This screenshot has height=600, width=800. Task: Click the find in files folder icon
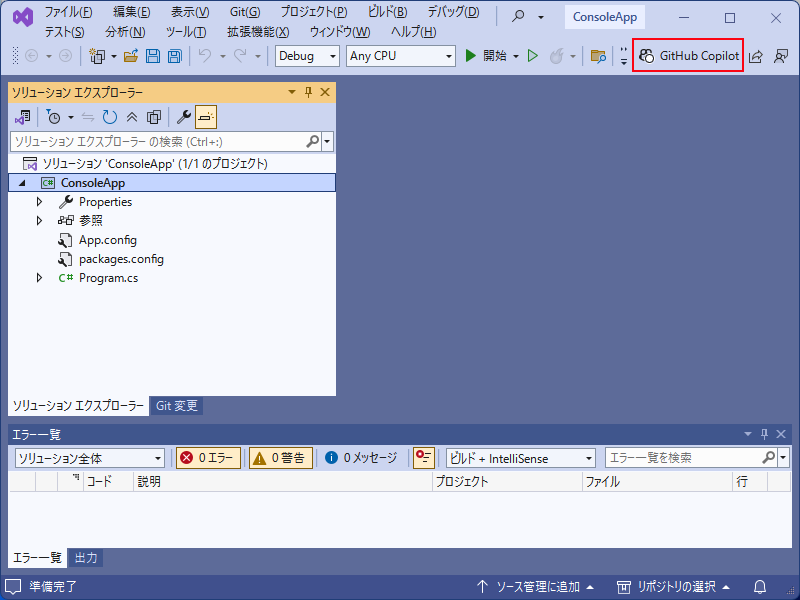[598, 56]
